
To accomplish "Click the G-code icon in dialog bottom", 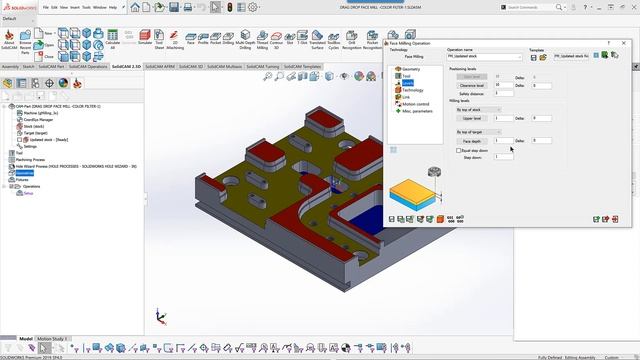I will [450, 219].
